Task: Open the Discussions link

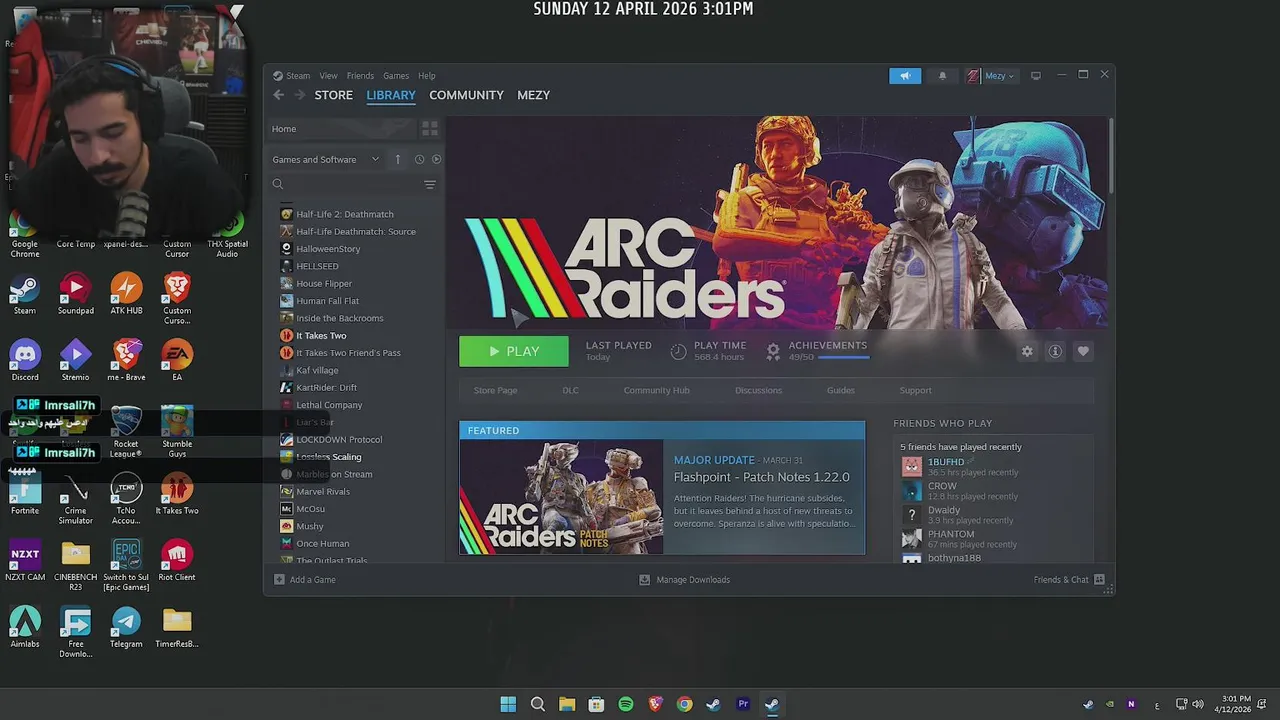Action: [x=758, y=390]
